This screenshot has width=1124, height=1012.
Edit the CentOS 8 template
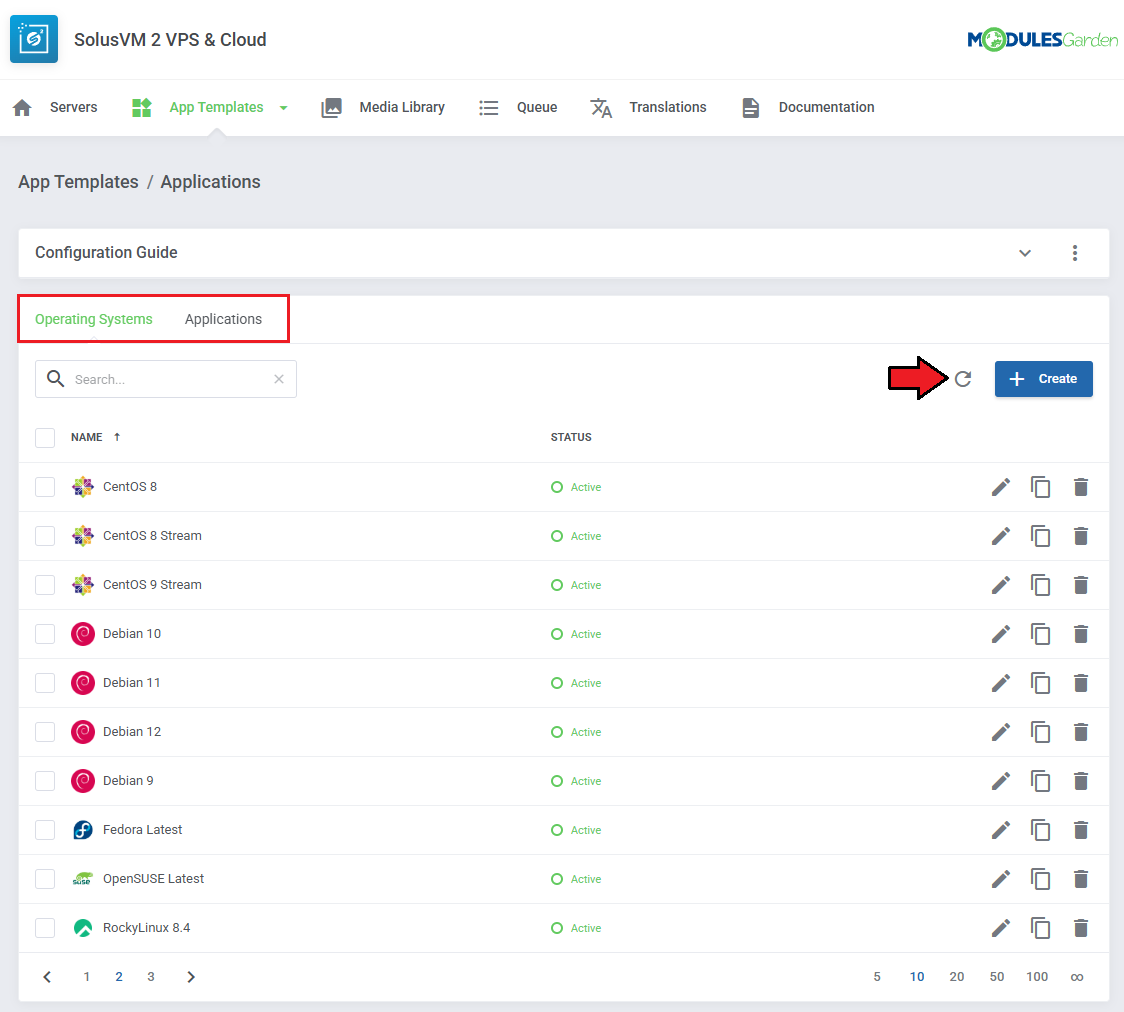1000,487
